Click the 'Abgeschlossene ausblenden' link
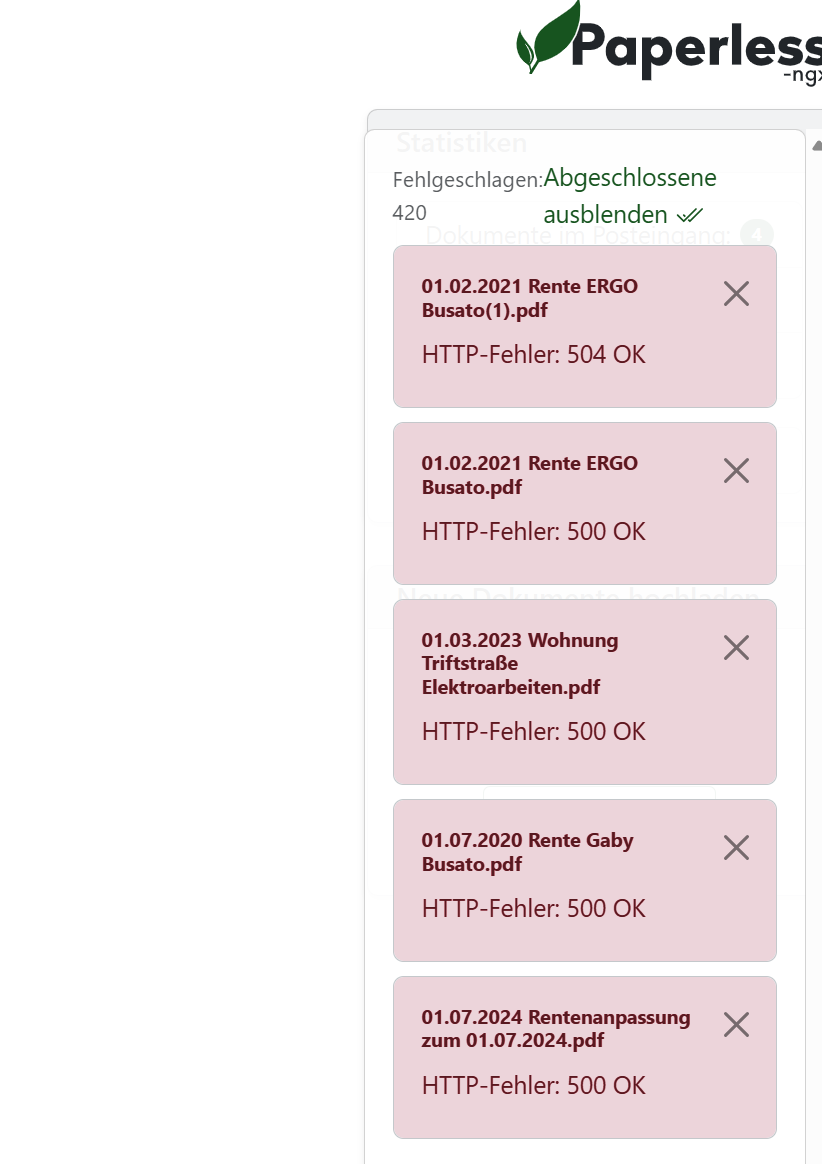This screenshot has height=1164, width=822. pyautogui.click(x=629, y=196)
